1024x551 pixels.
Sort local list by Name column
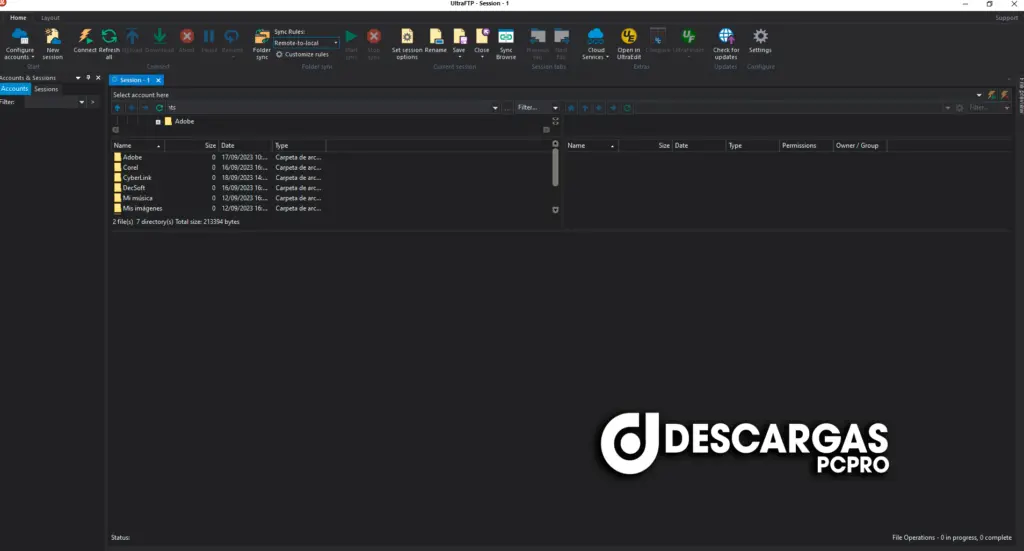[137, 146]
